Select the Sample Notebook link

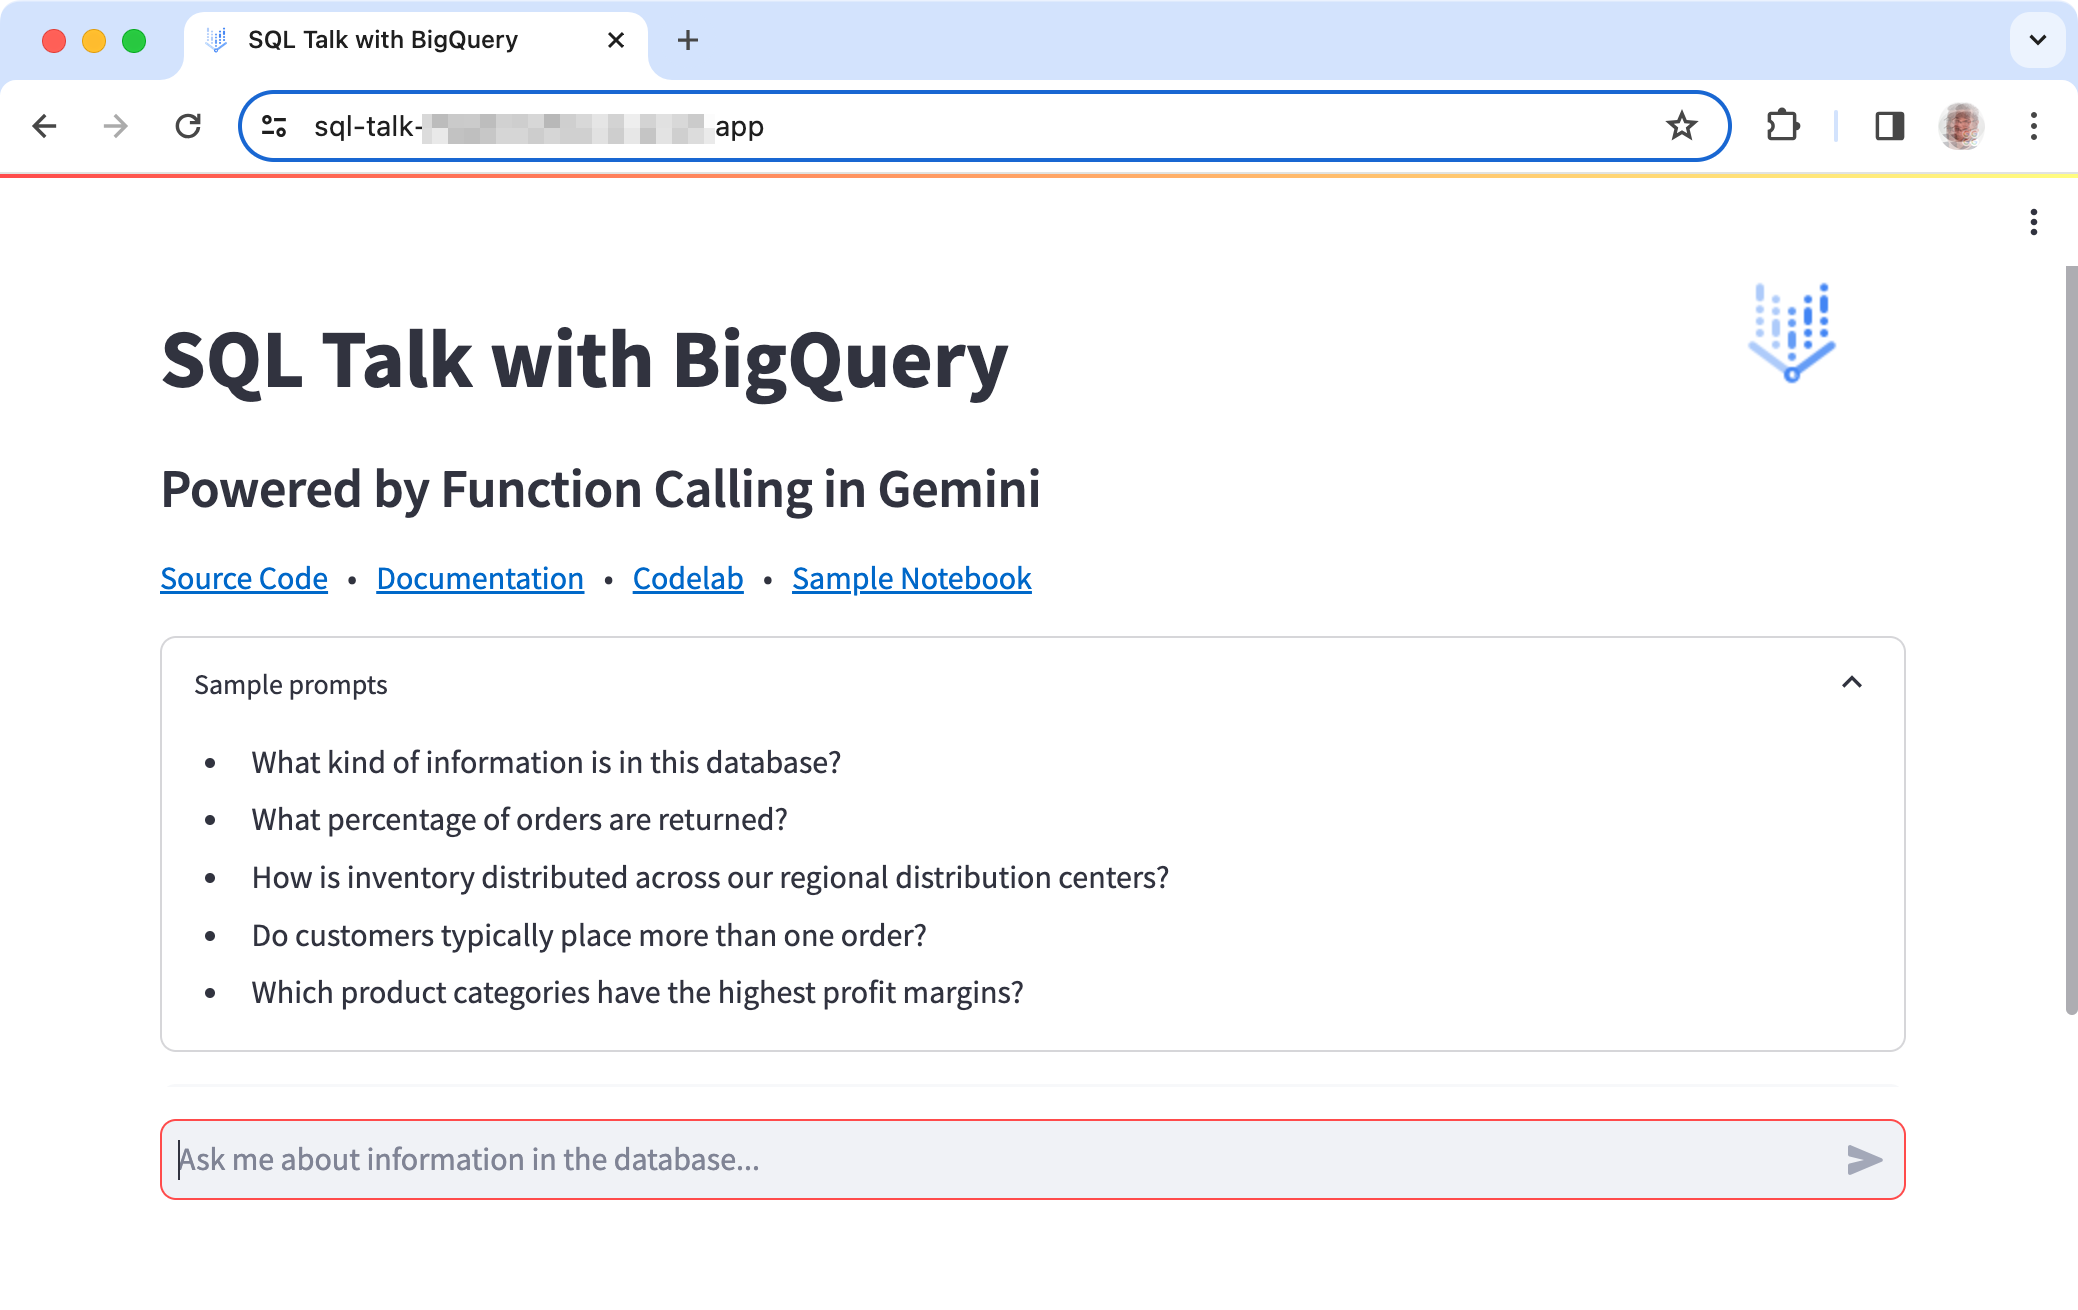pyautogui.click(x=911, y=577)
